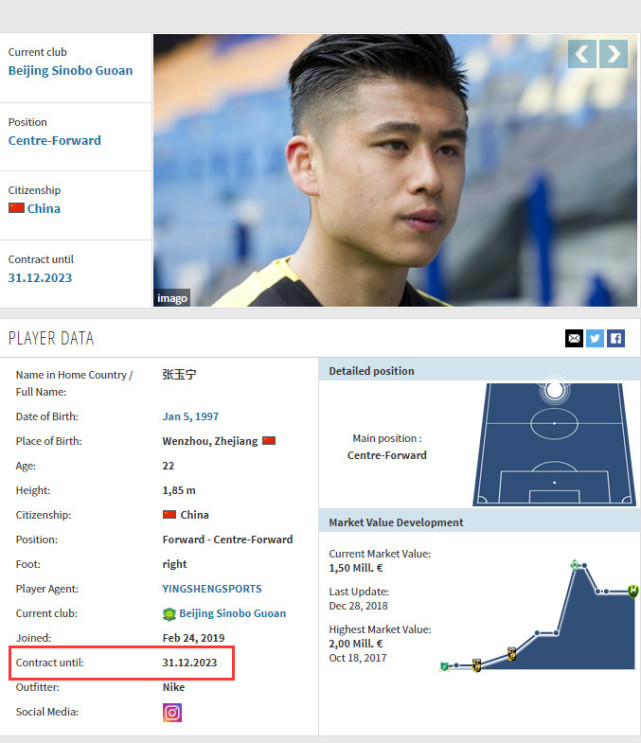Click the China flag beside Wenzhou, Zhejiang
The height and width of the screenshot is (743, 641).
pos(269,441)
